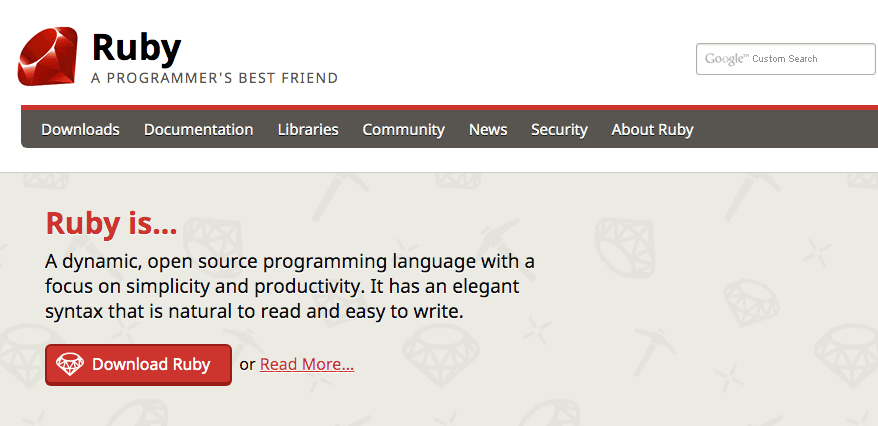Click the bold Ruby site title text
The width and height of the screenshot is (878, 426).
136,47
